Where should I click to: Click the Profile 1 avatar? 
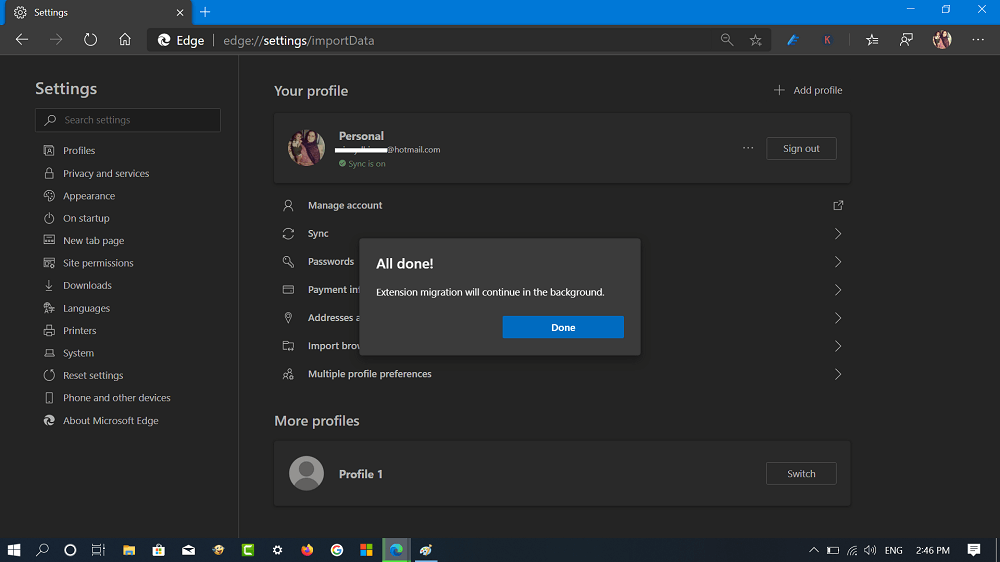[x=306, y=473]
